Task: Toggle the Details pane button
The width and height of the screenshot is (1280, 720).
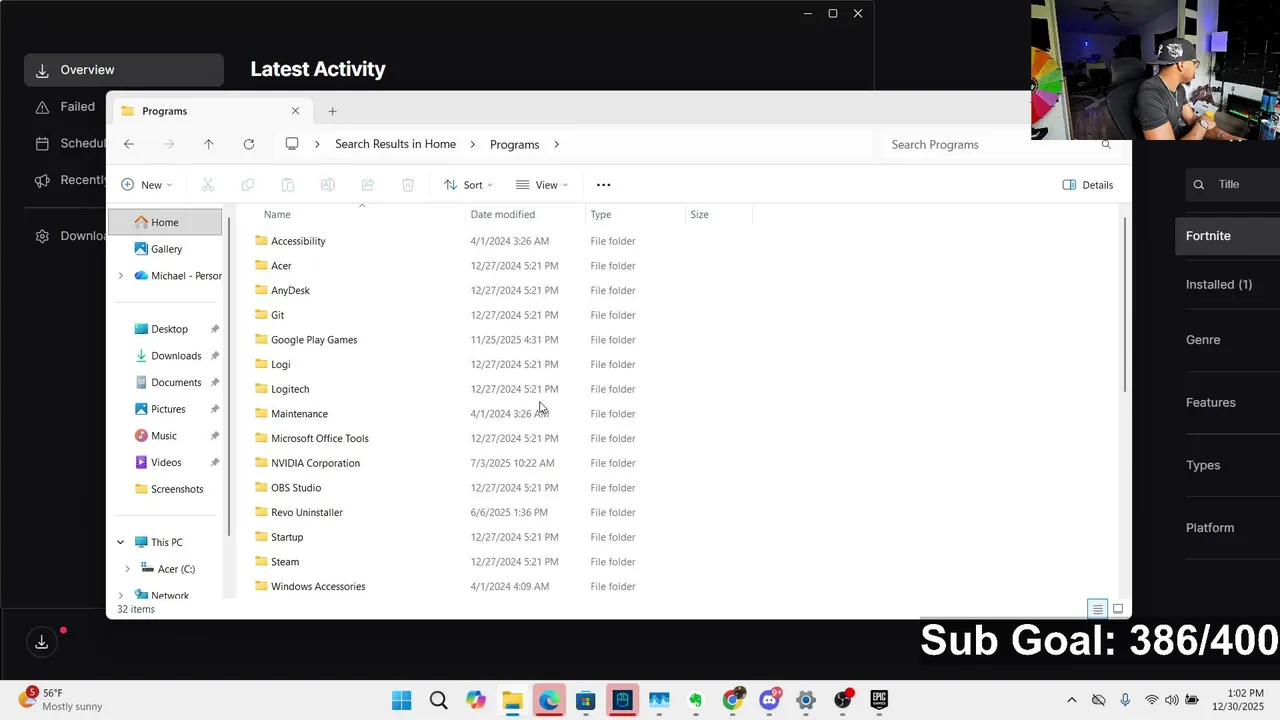Action: (1087, 185)
